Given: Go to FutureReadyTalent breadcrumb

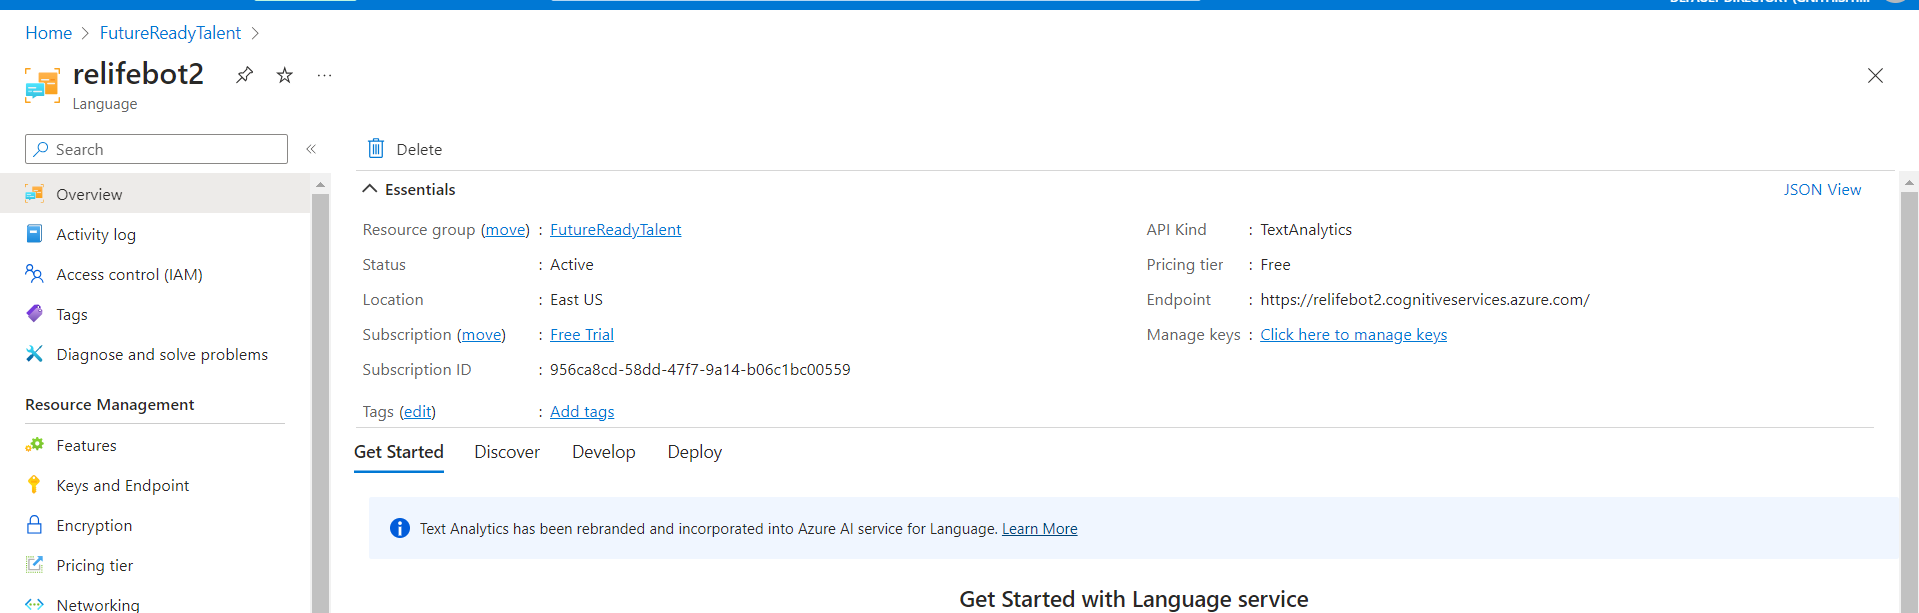Looking at the screenshot, I should (x=170, y=33).
